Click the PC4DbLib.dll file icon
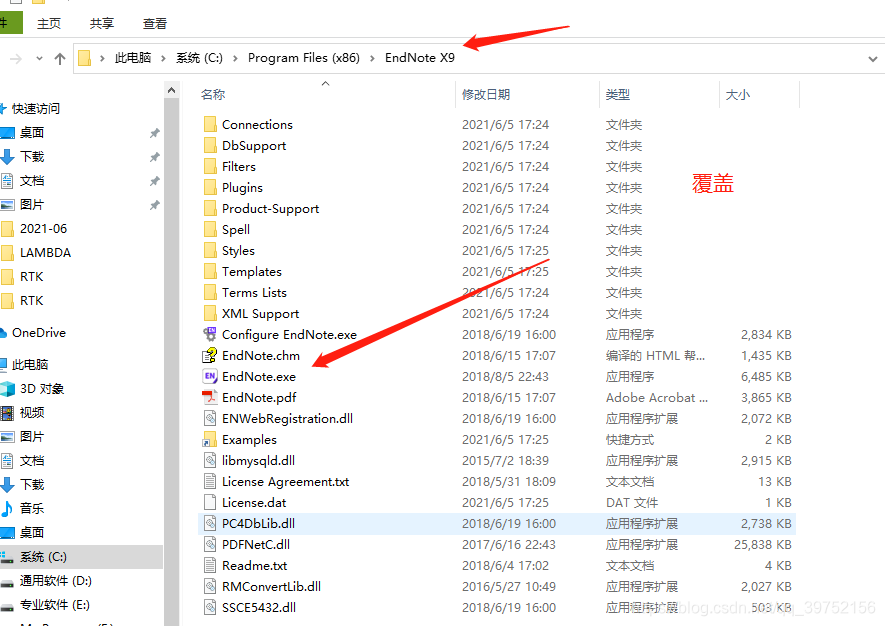The image size is (885, 626). (x=210, y=523)
